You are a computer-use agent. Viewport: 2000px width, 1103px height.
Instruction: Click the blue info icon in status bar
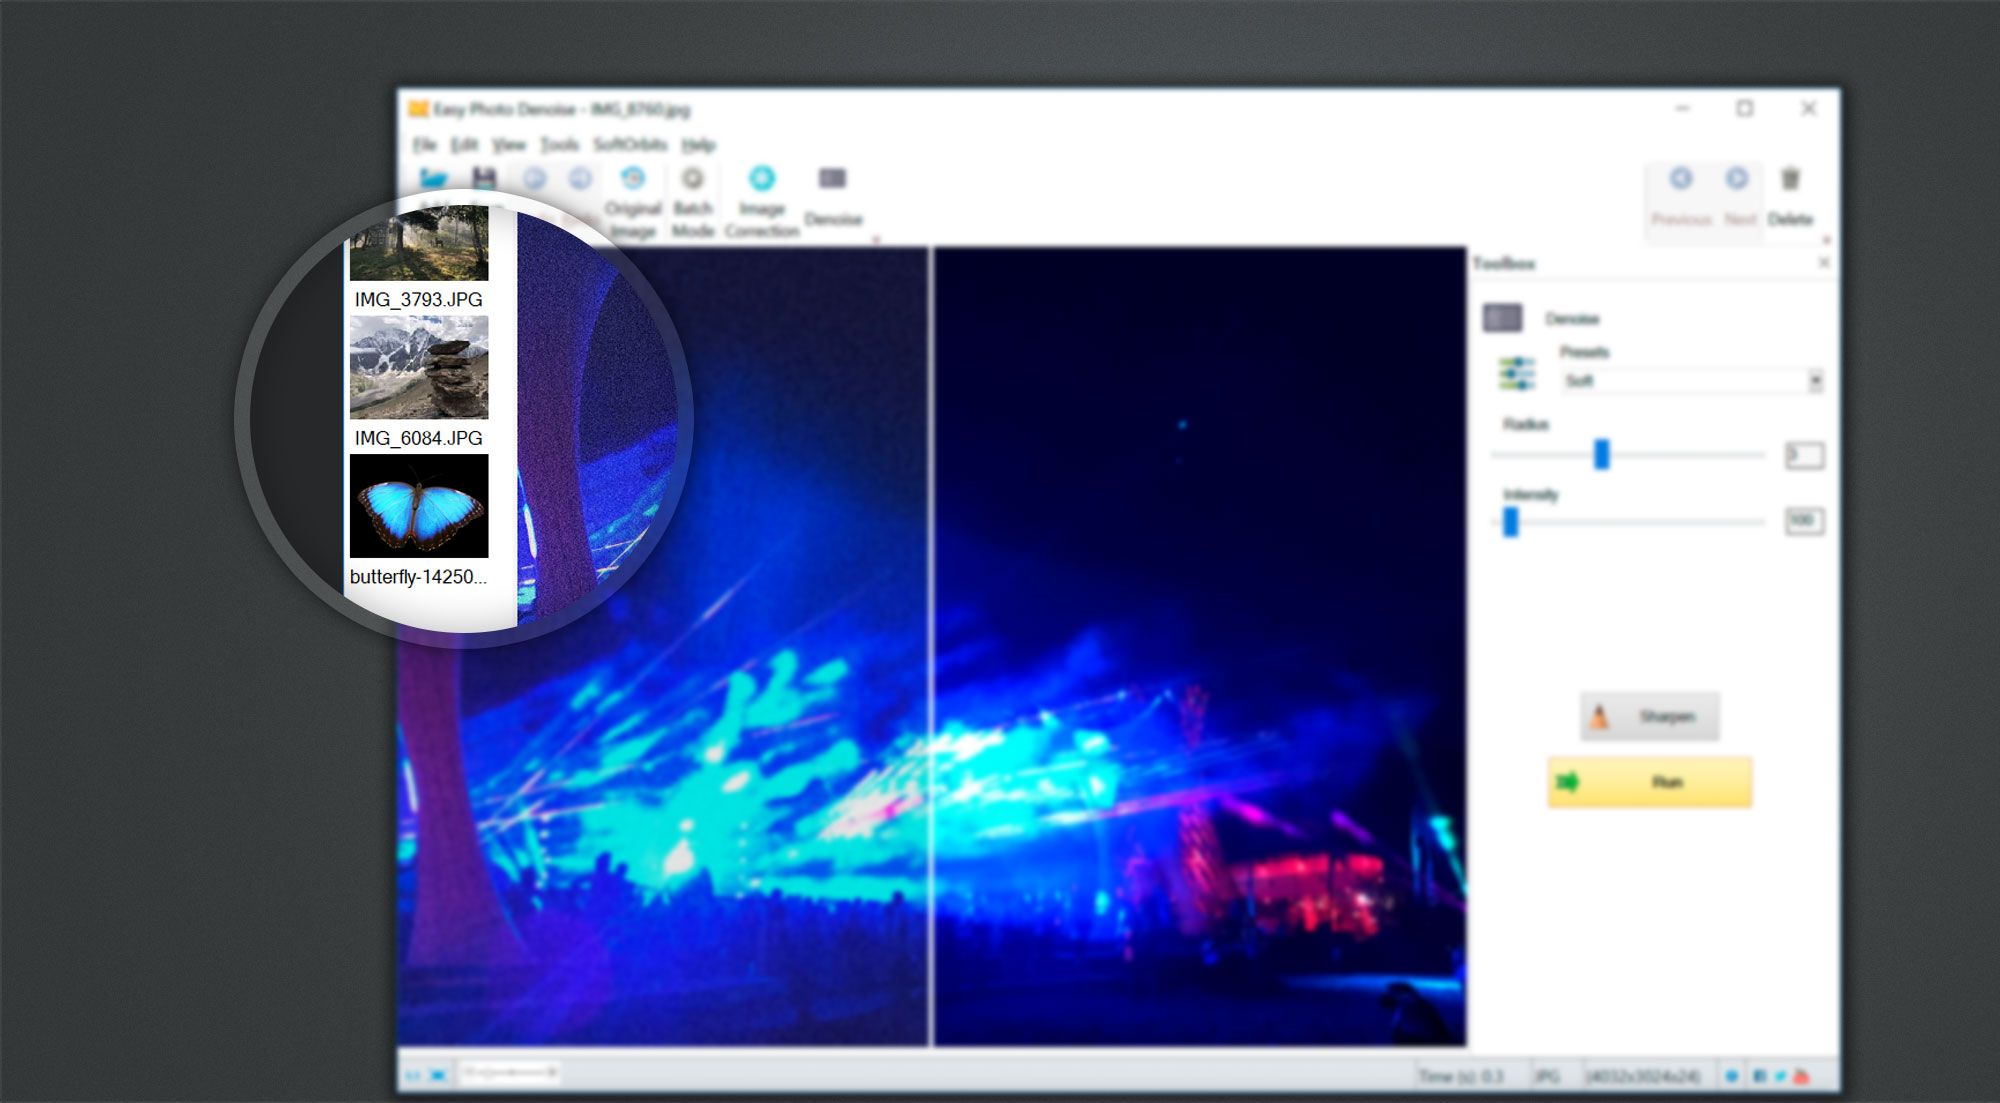1732,1076
